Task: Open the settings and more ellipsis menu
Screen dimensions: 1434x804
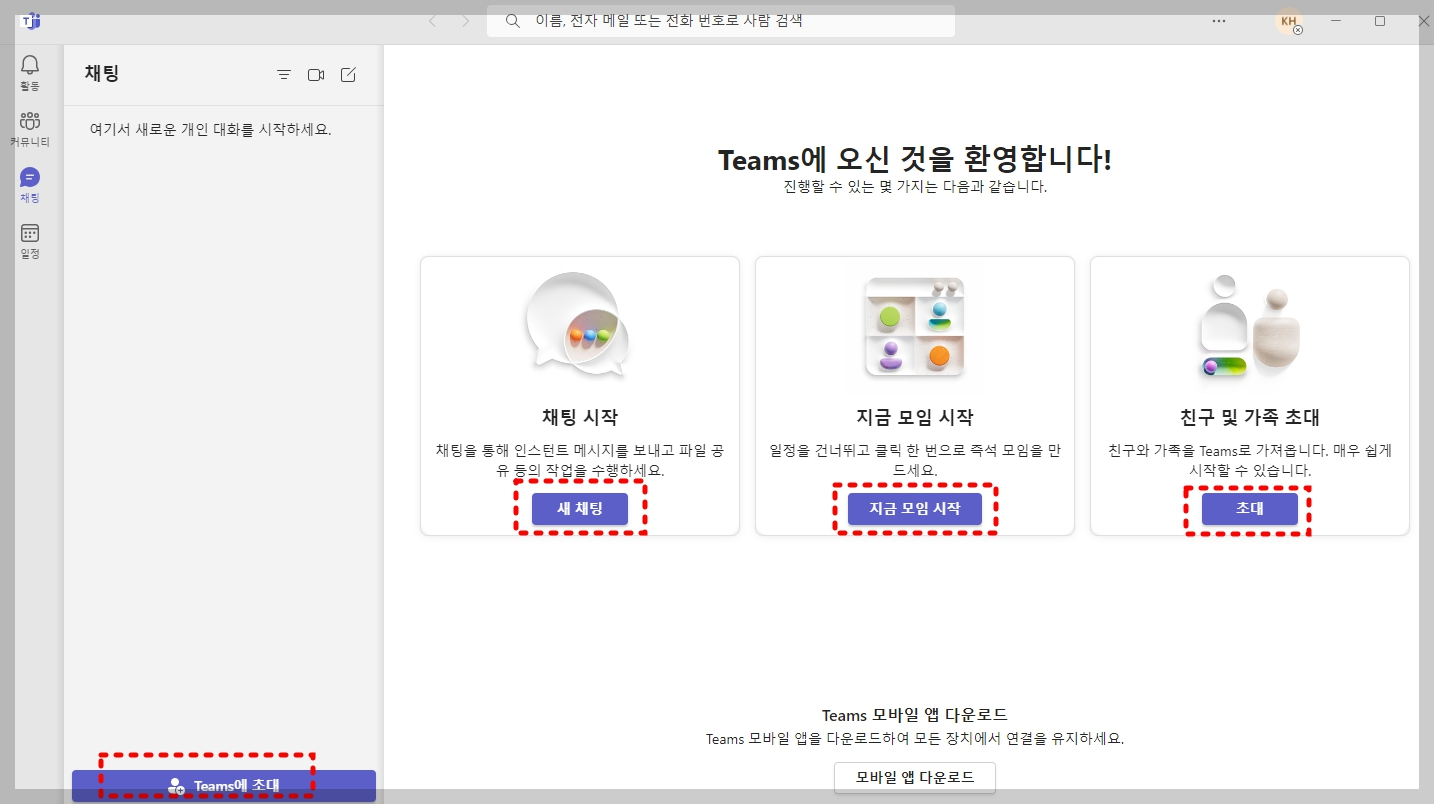Action: (x=1219, y=21)
